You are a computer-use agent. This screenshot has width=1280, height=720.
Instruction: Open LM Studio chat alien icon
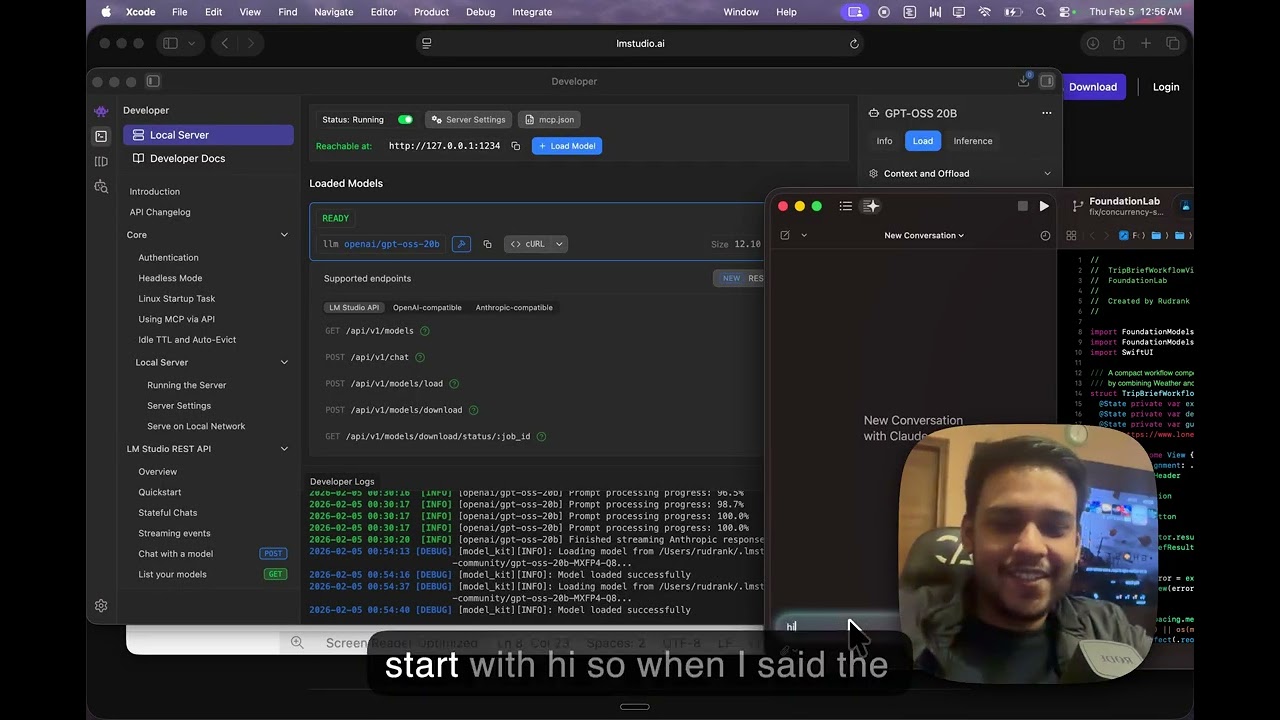click(x=101, y=111)
